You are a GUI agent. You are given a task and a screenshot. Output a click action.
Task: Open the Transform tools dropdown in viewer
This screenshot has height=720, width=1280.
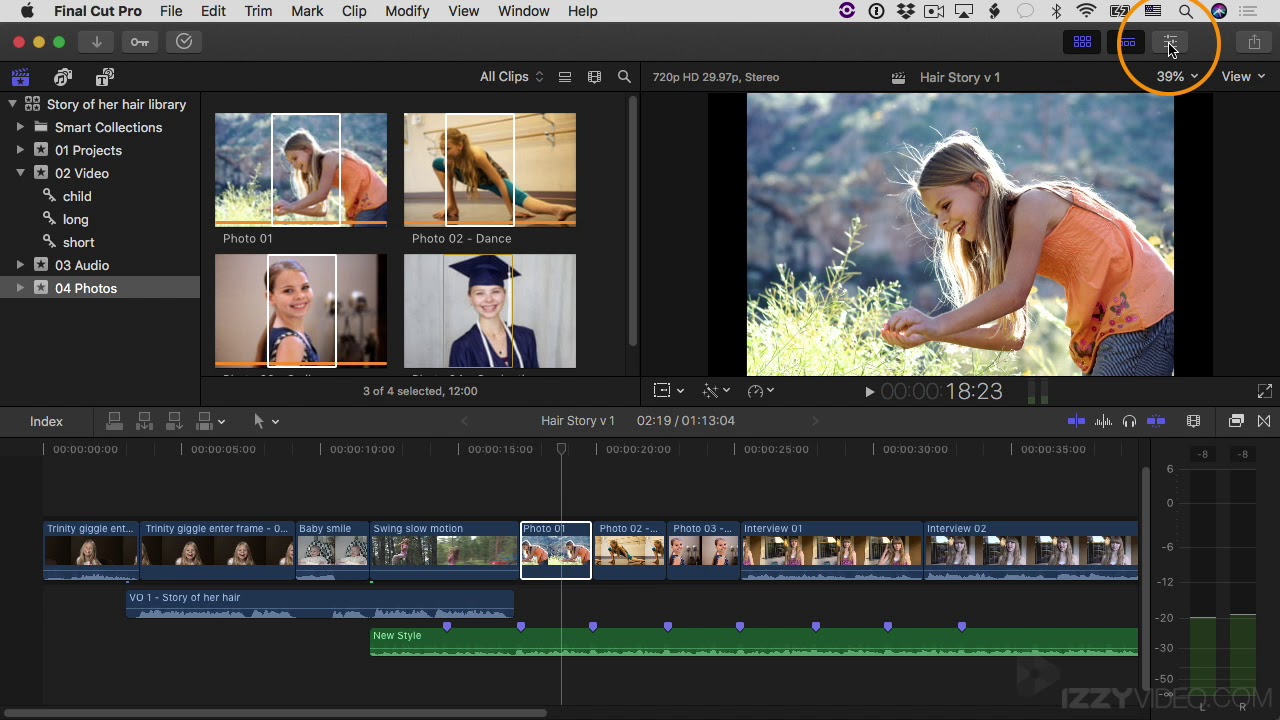click(x=669, y=391)
